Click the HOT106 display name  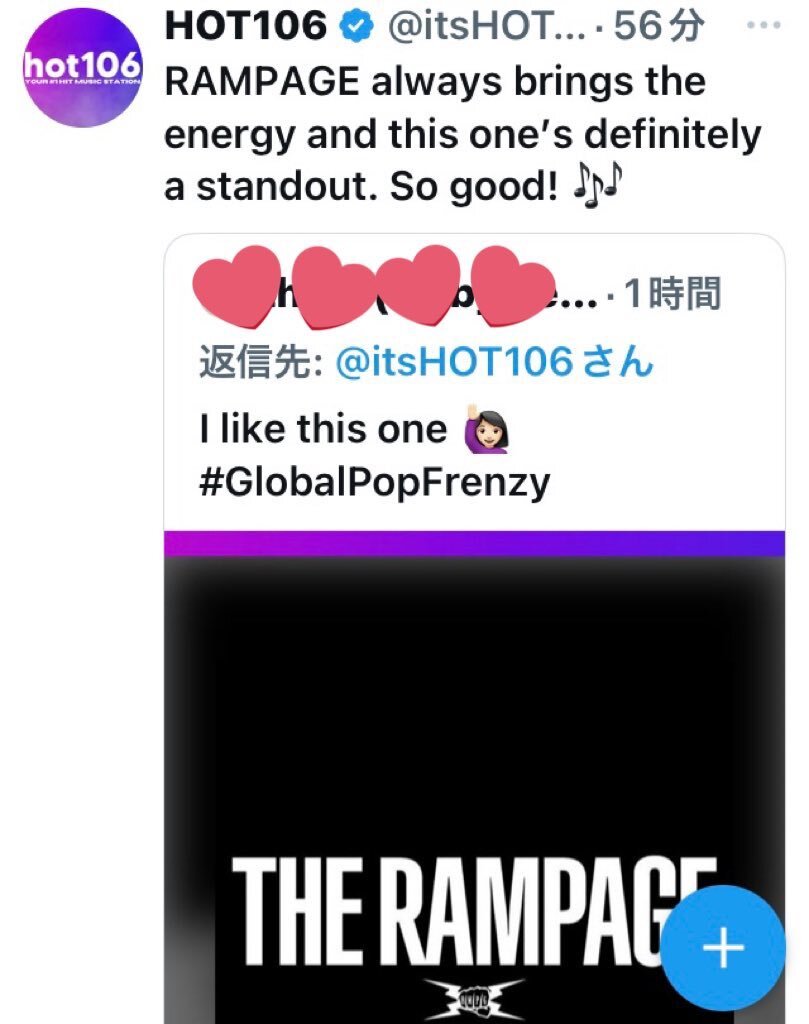click(246, 26)
